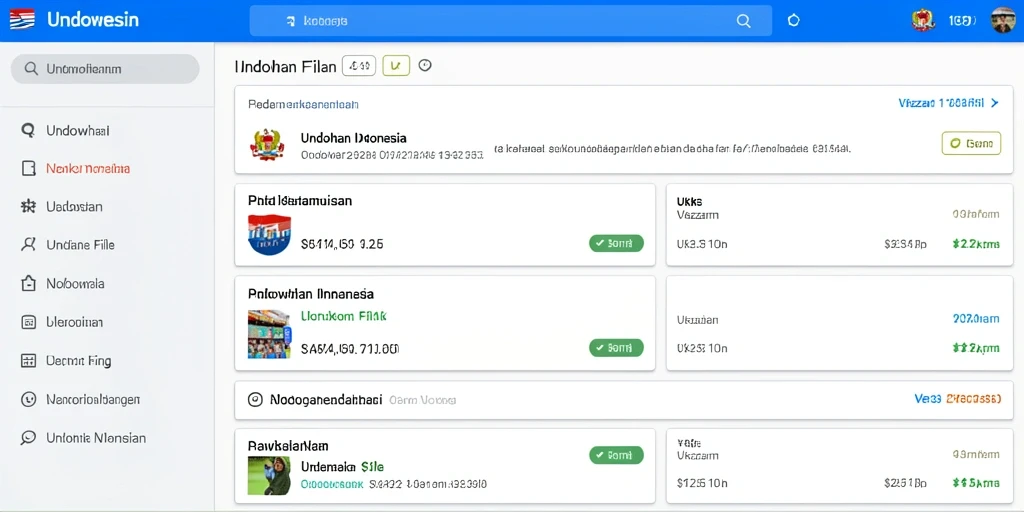1024x512 pixels.
Task: Click the blue 2020am value
Action: [x=976, y=319]
